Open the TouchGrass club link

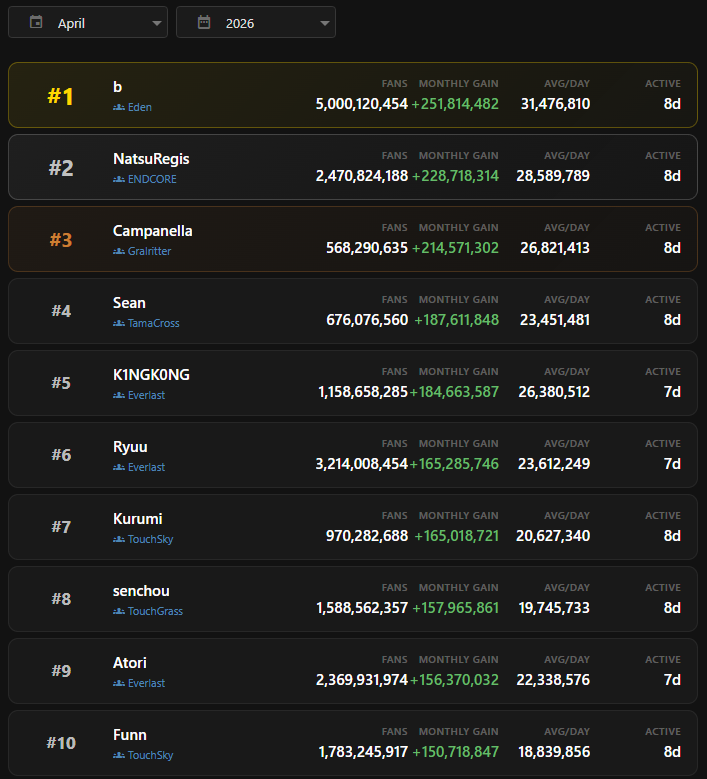155,612
